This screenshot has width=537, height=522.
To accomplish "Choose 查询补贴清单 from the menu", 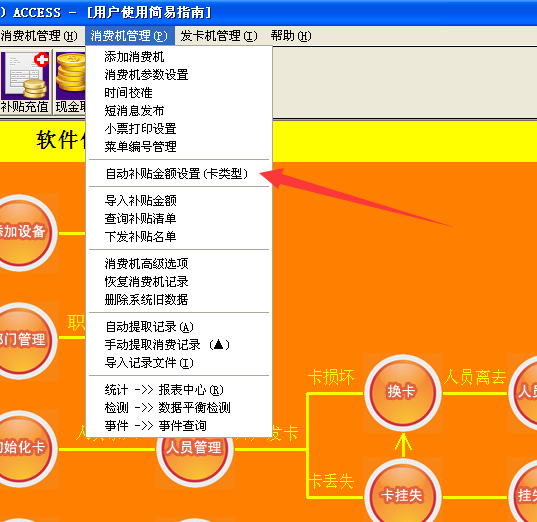I will [179, 219].
